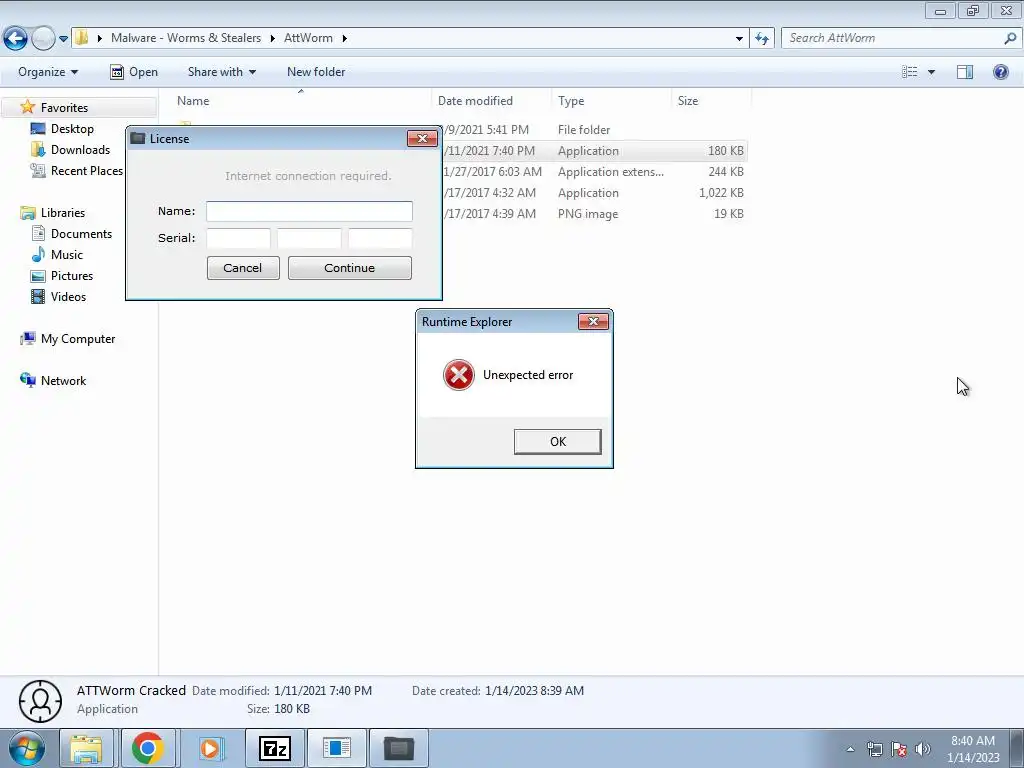Viewport: 1024px width, 768px height.
Task: Open Action Center flag icon
Action: pyautogui.click(x=899, y=749)
